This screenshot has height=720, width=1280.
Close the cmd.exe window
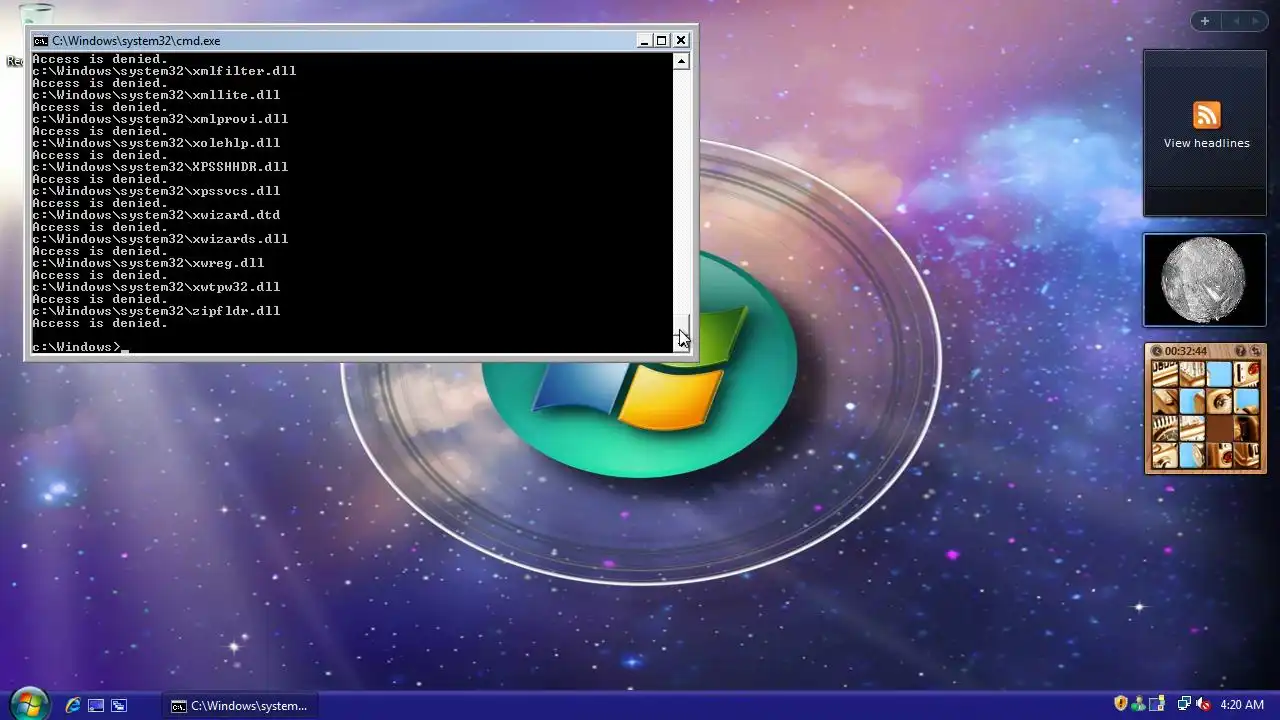[x=681, y=41]
